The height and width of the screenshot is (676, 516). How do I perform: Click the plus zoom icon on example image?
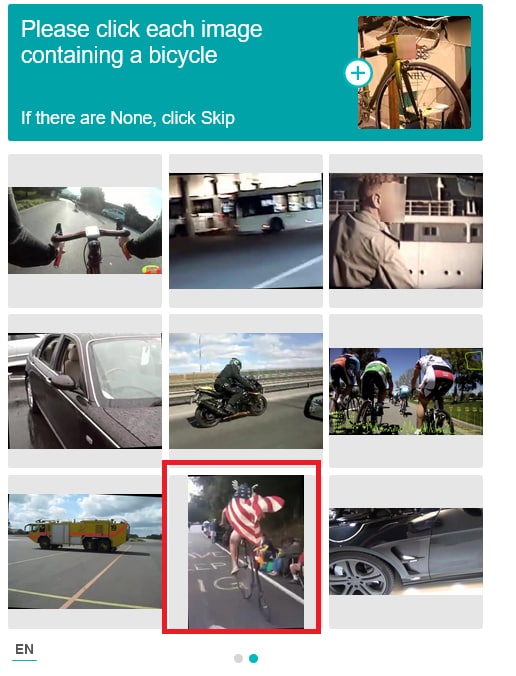pos(358,73)
